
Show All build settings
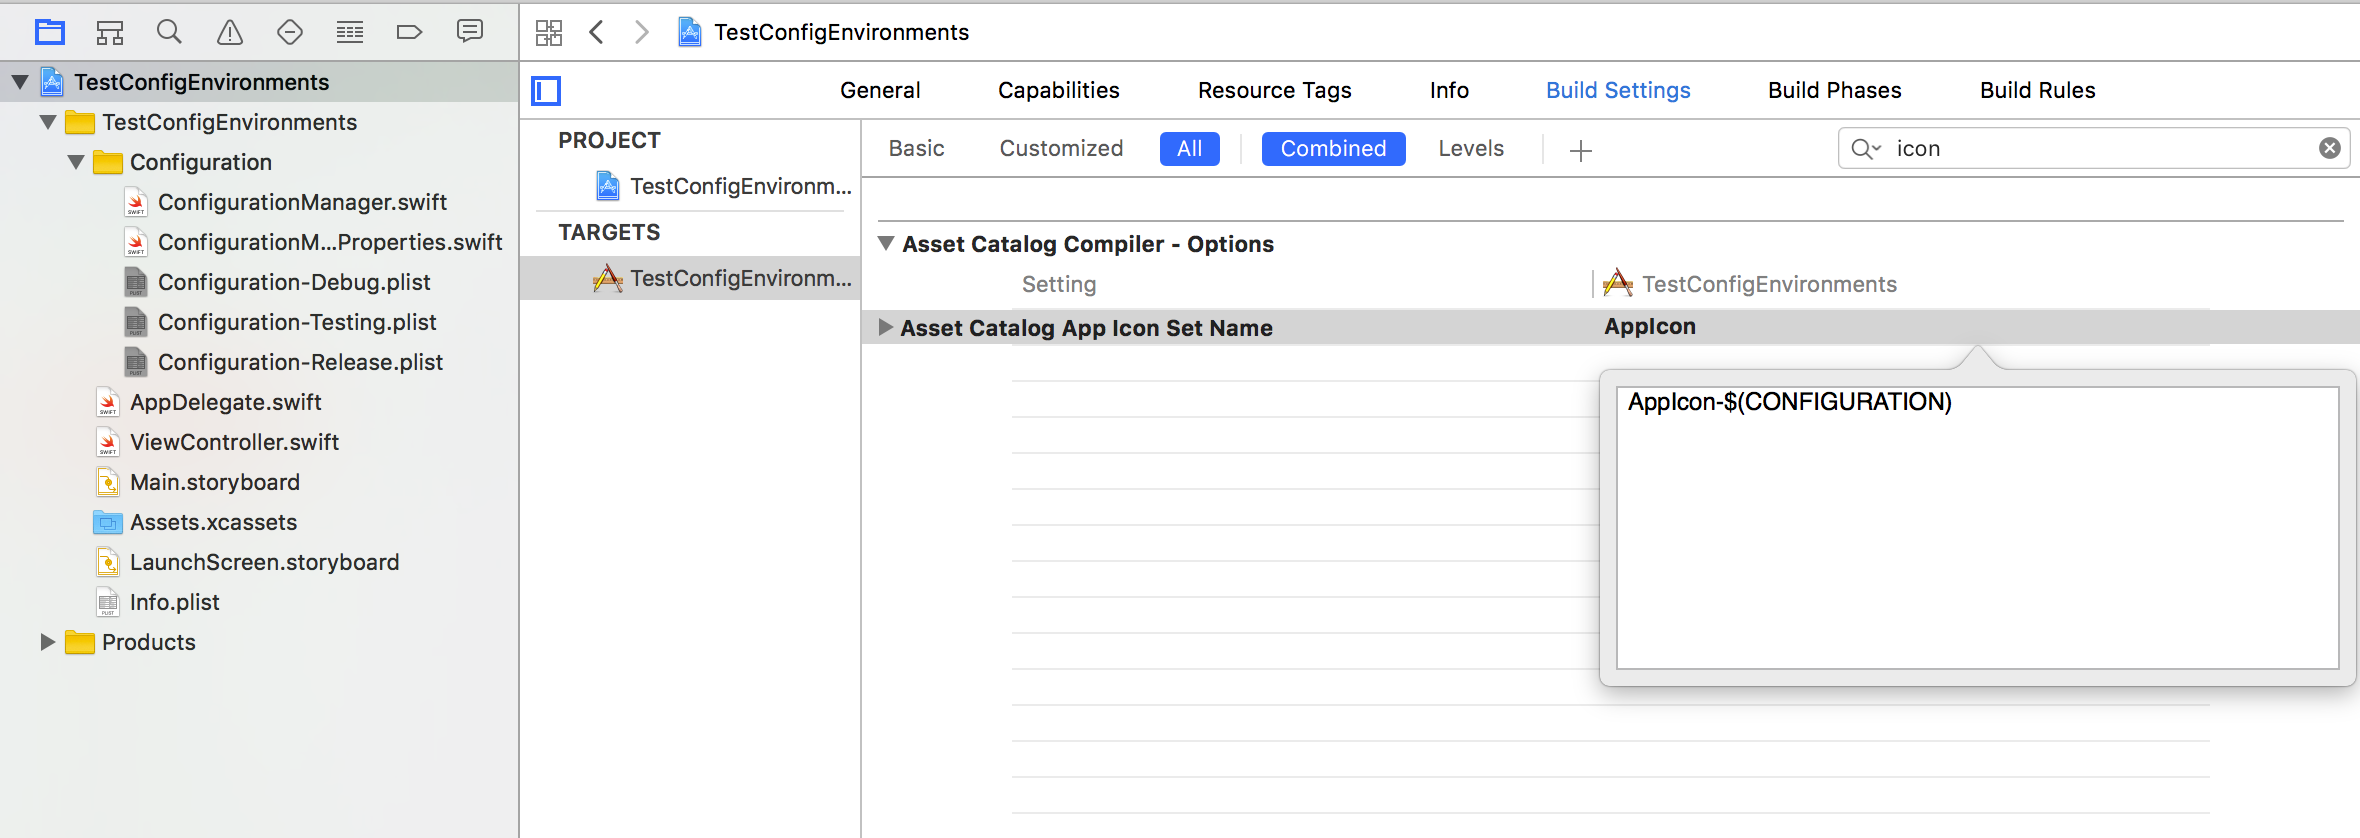pyautogui.click(x=1190, y=149)
